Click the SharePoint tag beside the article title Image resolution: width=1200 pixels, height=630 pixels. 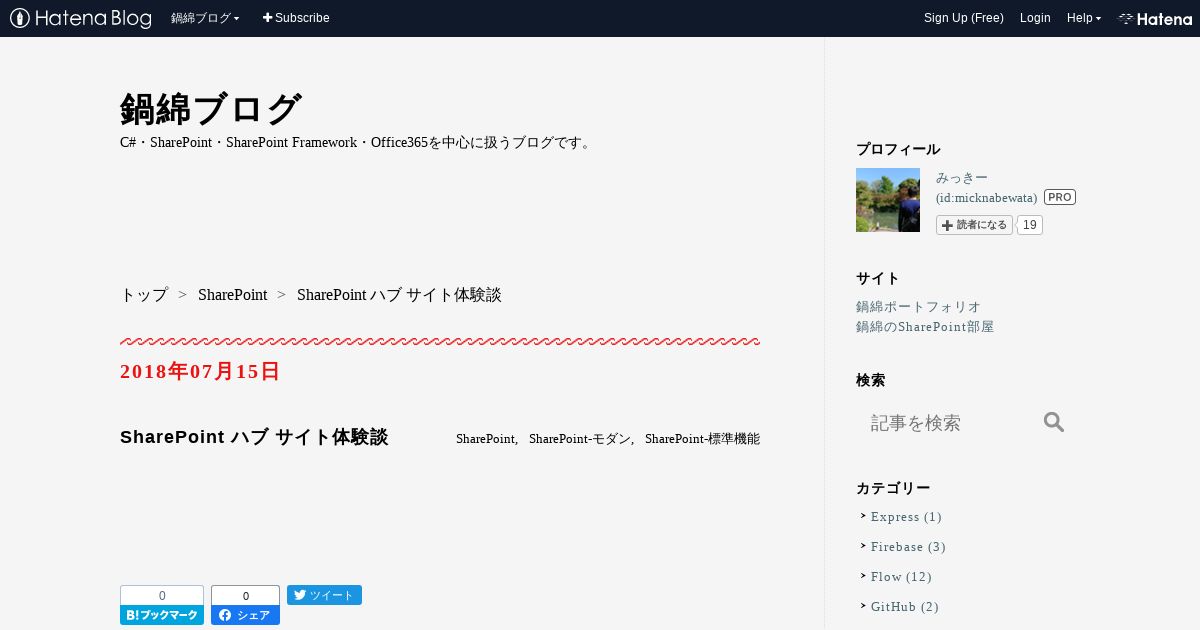click(486, 439)
